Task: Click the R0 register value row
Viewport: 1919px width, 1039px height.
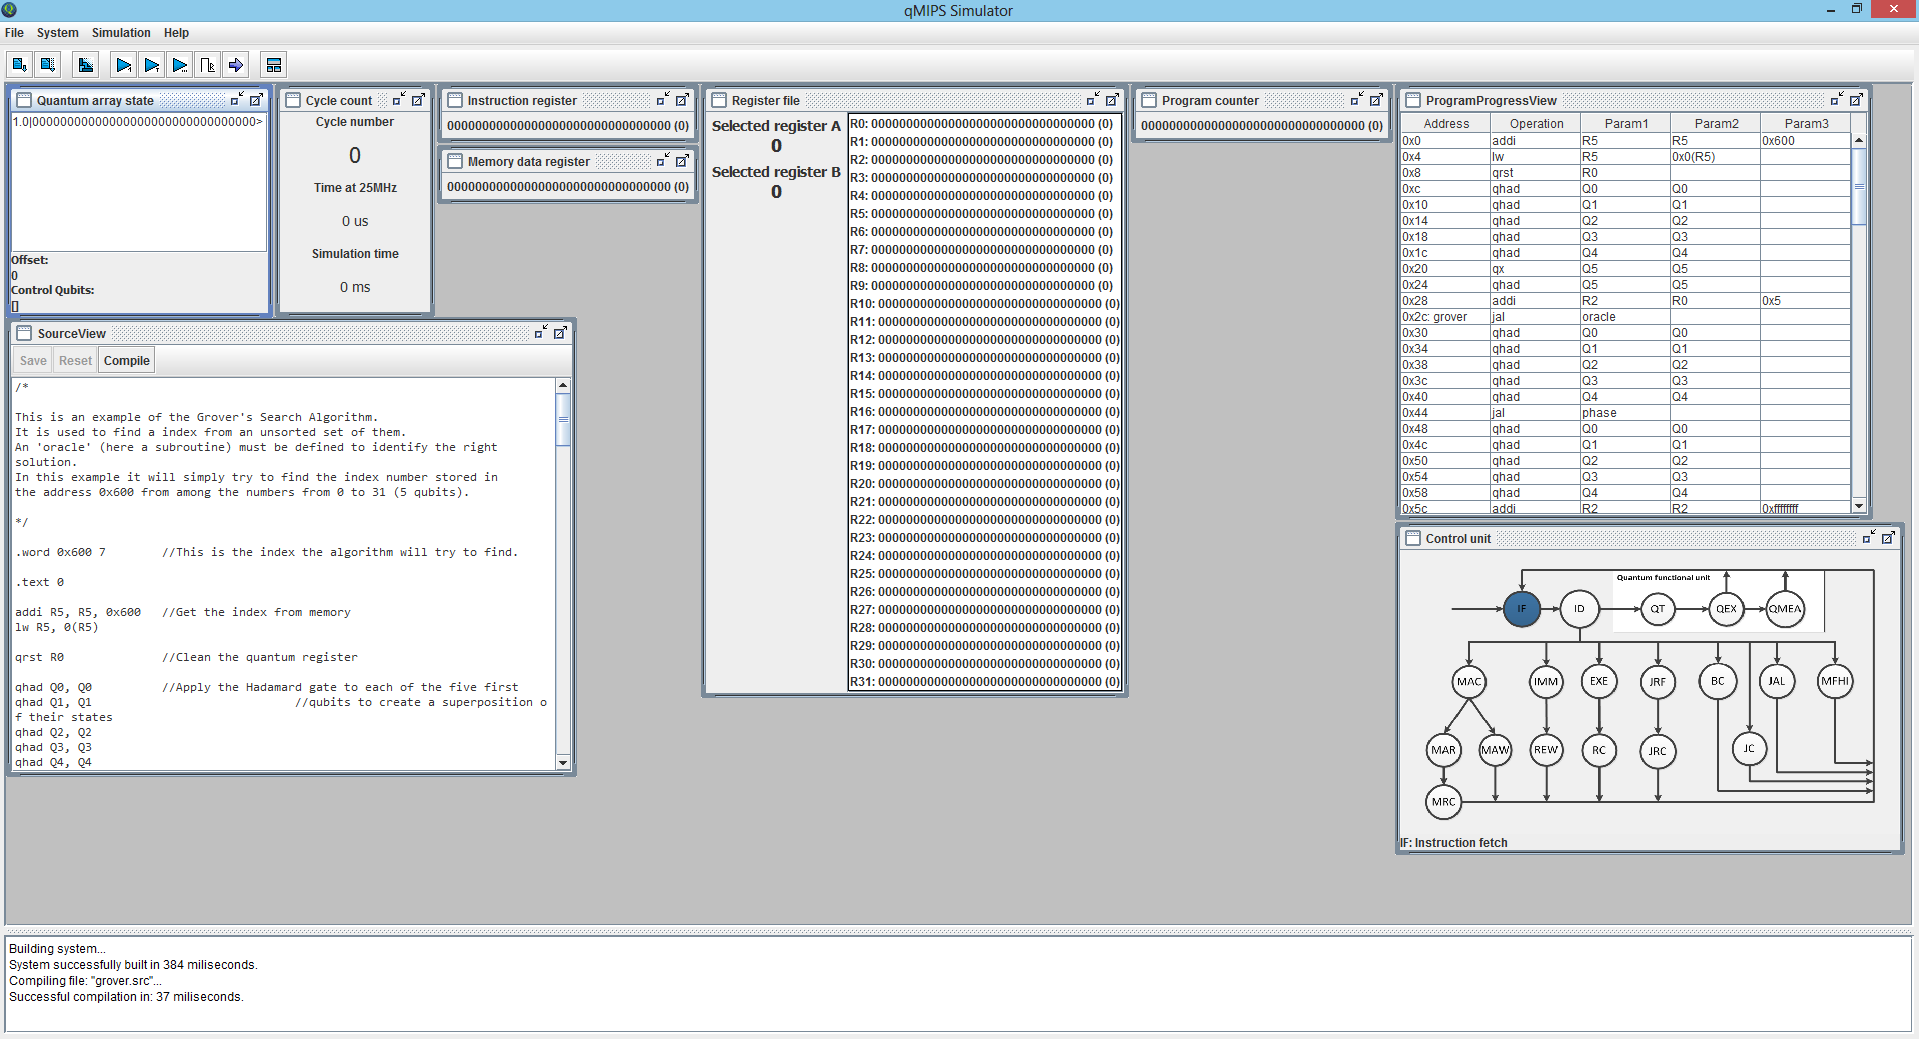Action: [985, 124]
